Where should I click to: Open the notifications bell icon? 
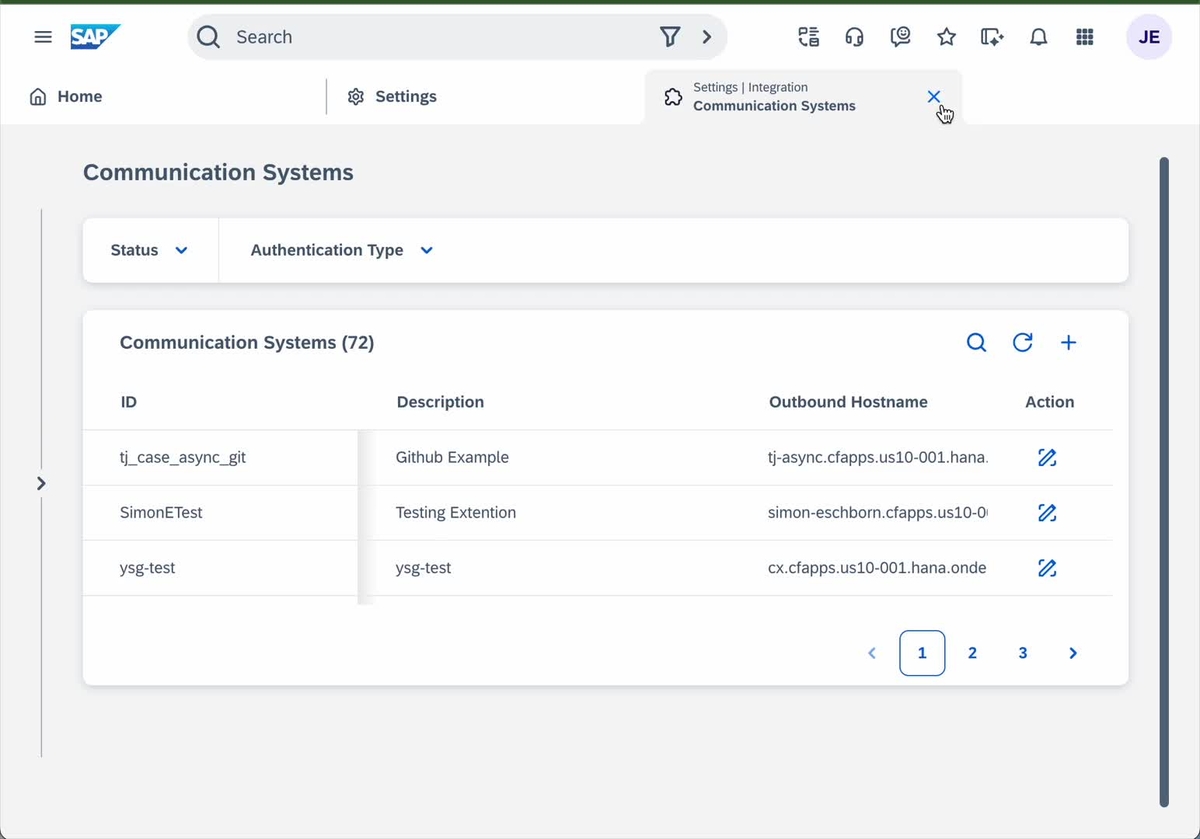(x=1038, y=37)
